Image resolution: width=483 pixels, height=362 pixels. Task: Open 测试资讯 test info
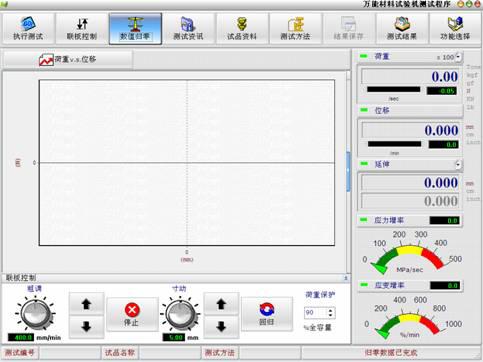[x=188, y=29]
